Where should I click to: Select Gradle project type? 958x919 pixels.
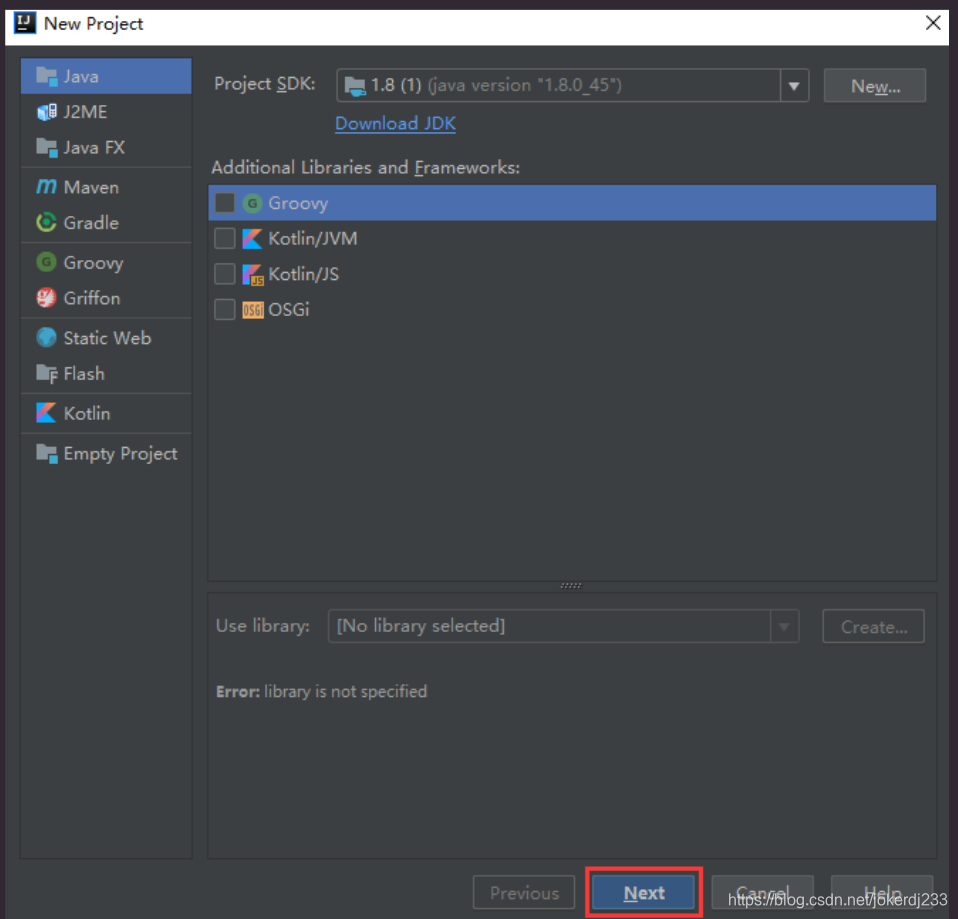click(x=106, y=222)
